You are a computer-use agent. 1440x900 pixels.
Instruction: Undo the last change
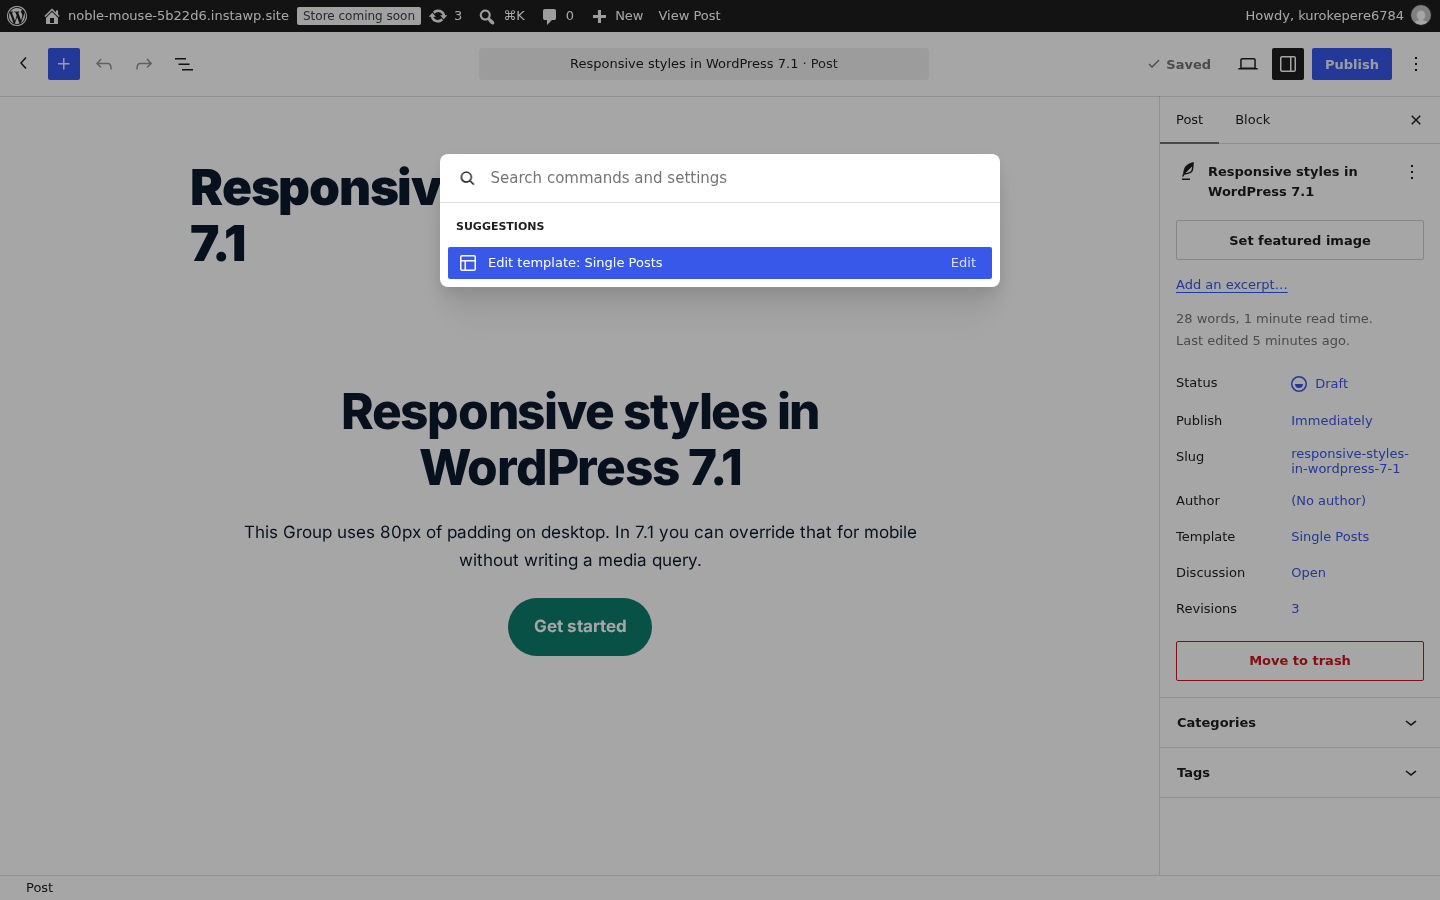pyautogui.click(x=104, y=64)
